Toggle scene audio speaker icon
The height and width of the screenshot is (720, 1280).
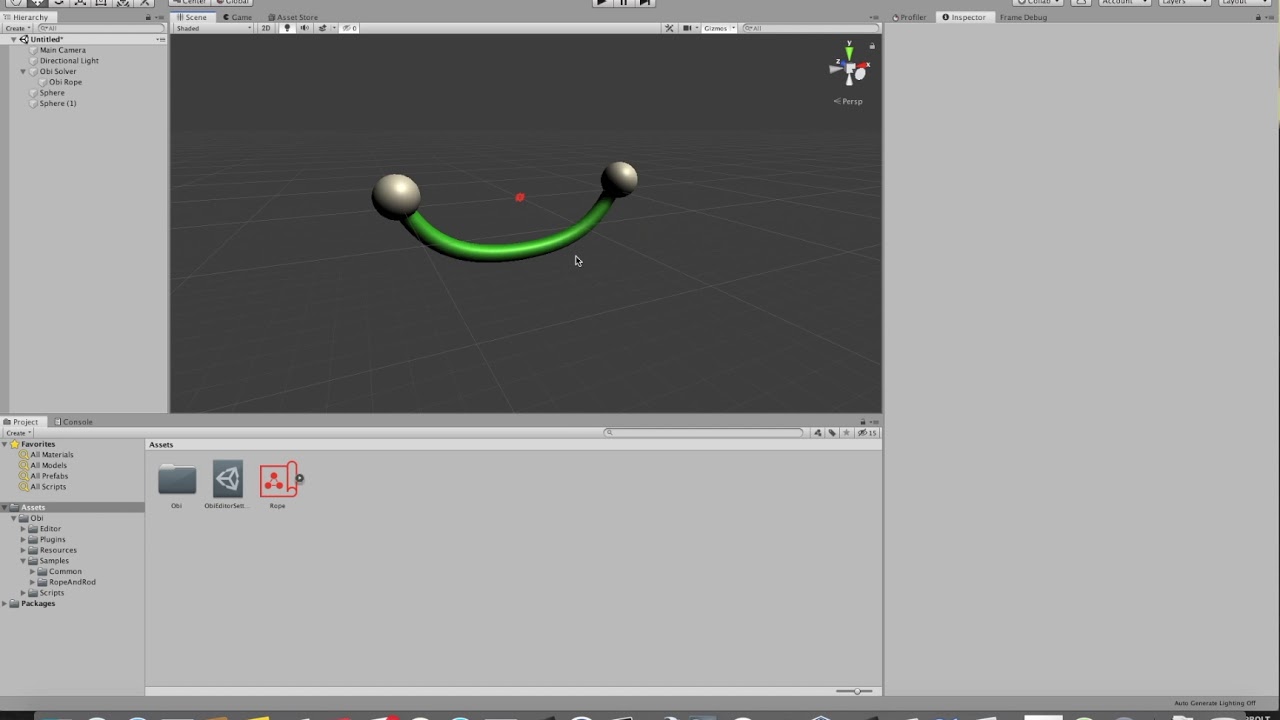(304, 28)
